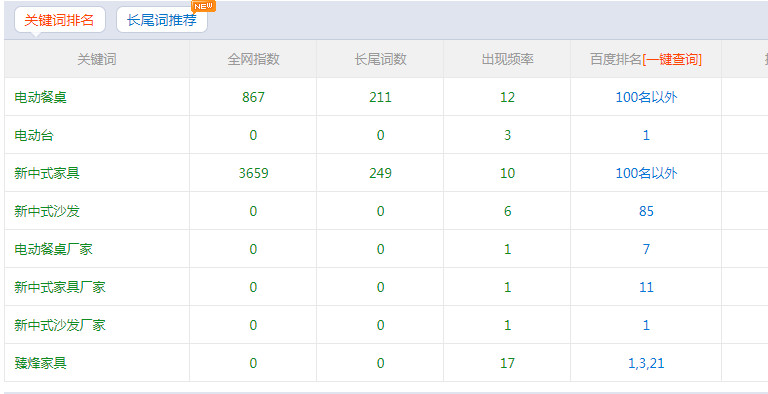Click the 一键查询 link in header
Image resolution: width=768 pixels, height=394 pixels.
point(672,60)
